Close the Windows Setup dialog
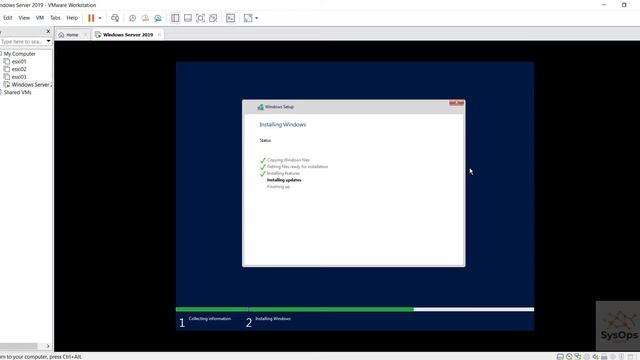This screenshot has width=640, height=360. click(456, 103)
